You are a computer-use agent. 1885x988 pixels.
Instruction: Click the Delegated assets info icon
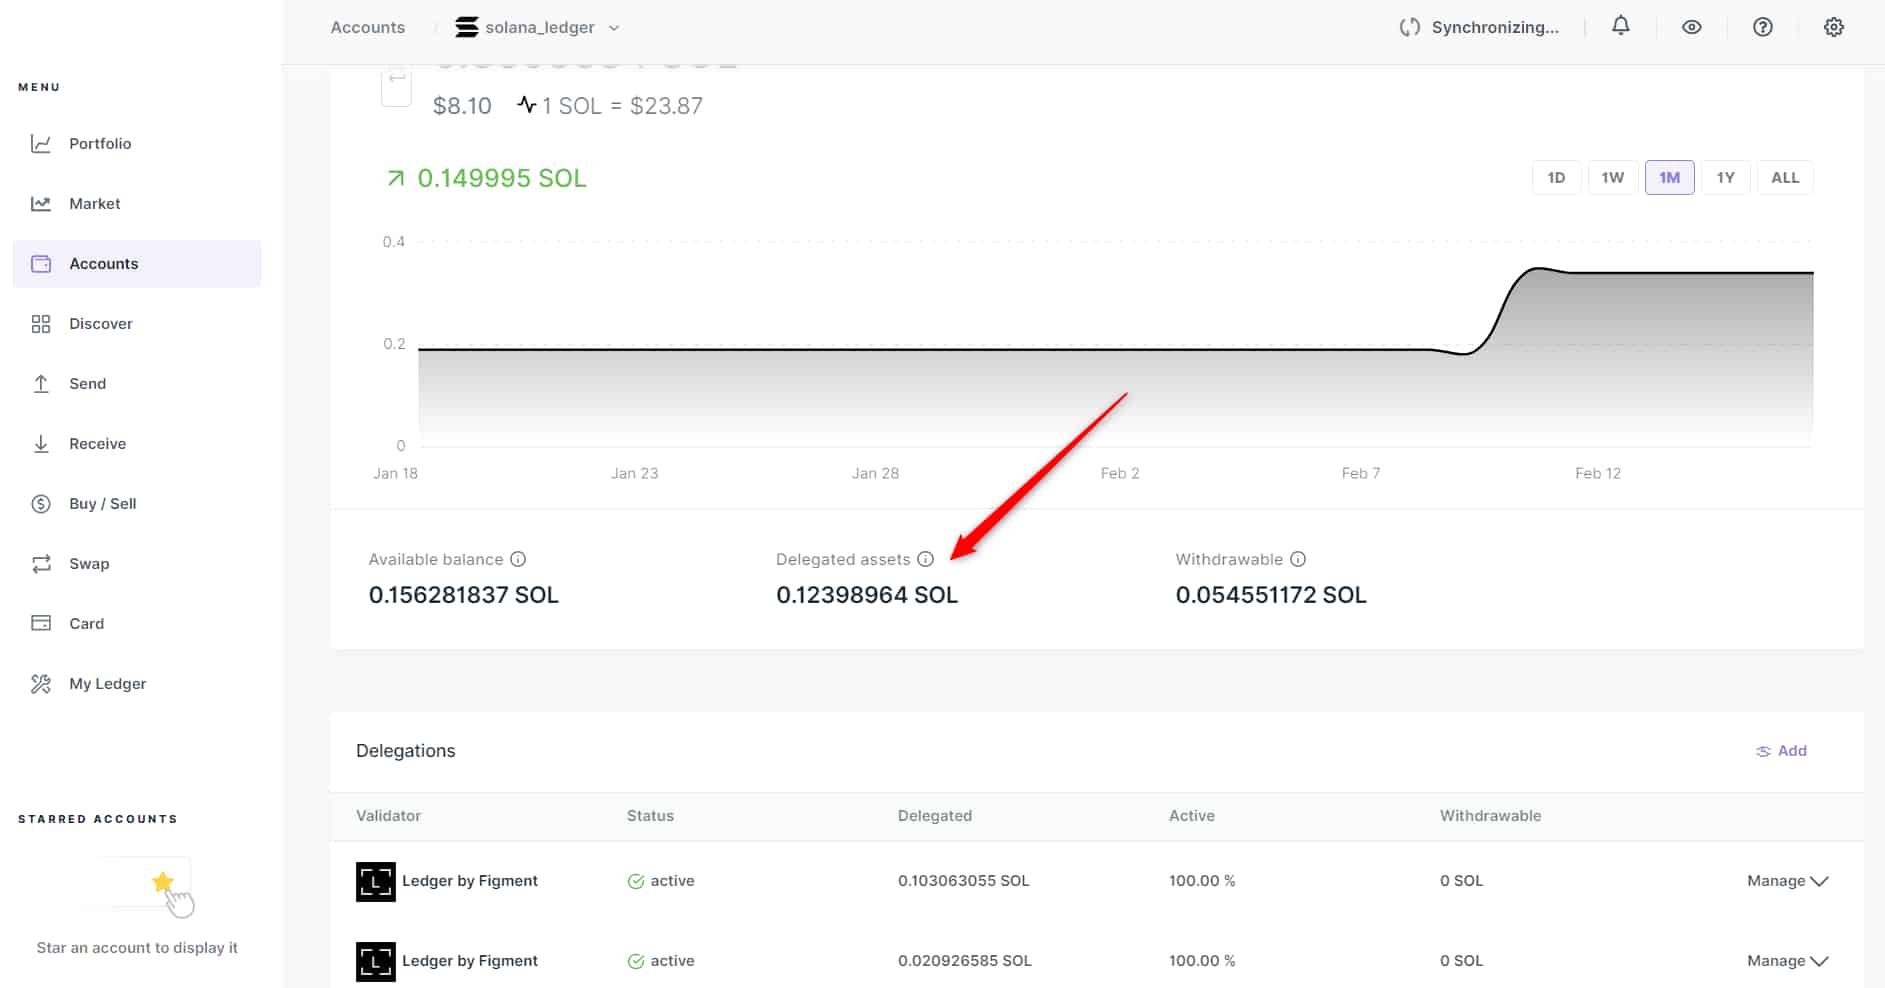click(x=925, y=559)
